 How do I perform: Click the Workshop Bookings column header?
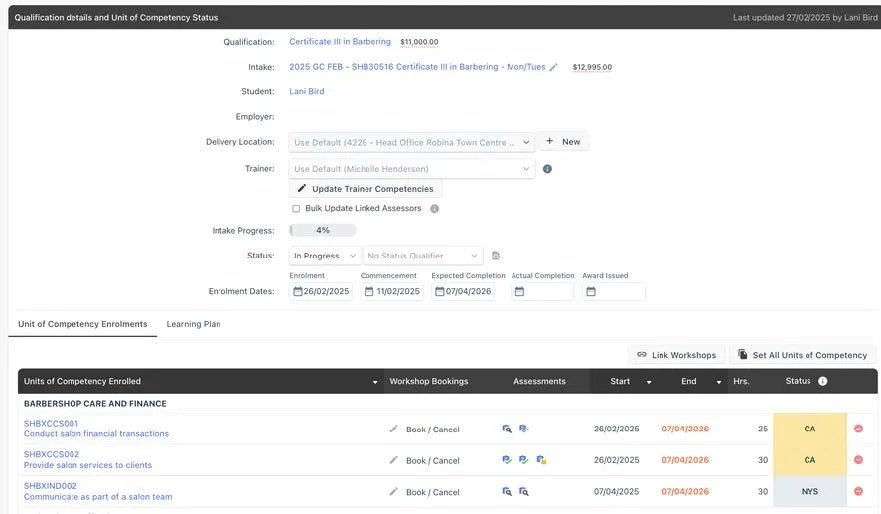coord(429,381)
